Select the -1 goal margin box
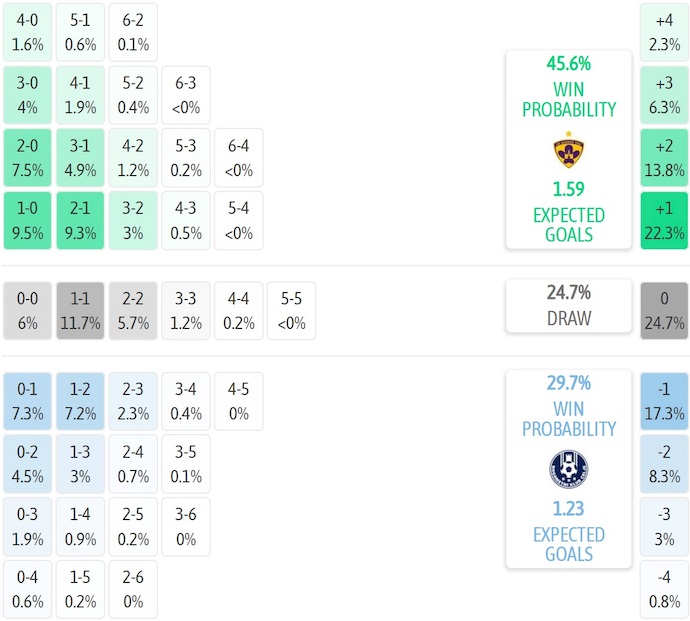The width and height of the screenshot is (690, 621). coord(664,400)
